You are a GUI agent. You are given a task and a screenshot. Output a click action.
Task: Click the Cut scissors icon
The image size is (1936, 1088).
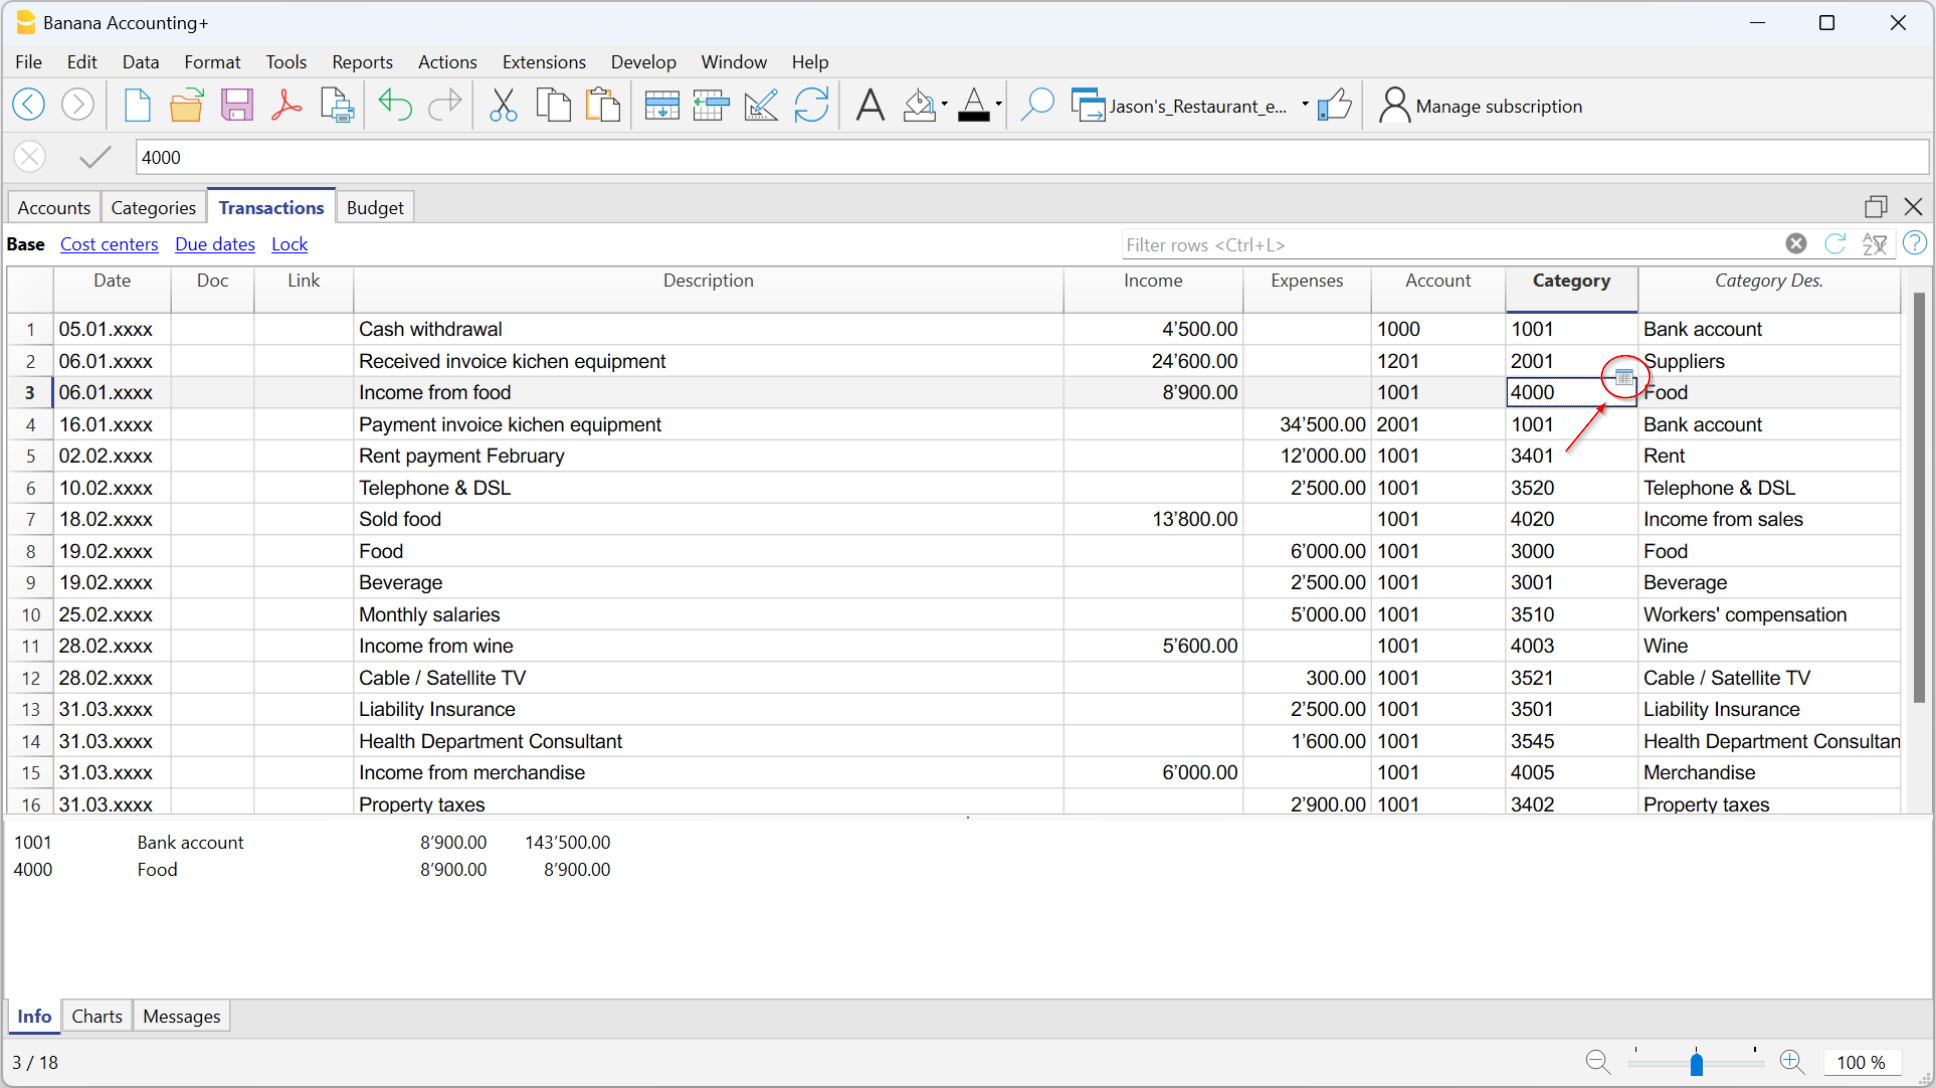(x=503, y=105)
